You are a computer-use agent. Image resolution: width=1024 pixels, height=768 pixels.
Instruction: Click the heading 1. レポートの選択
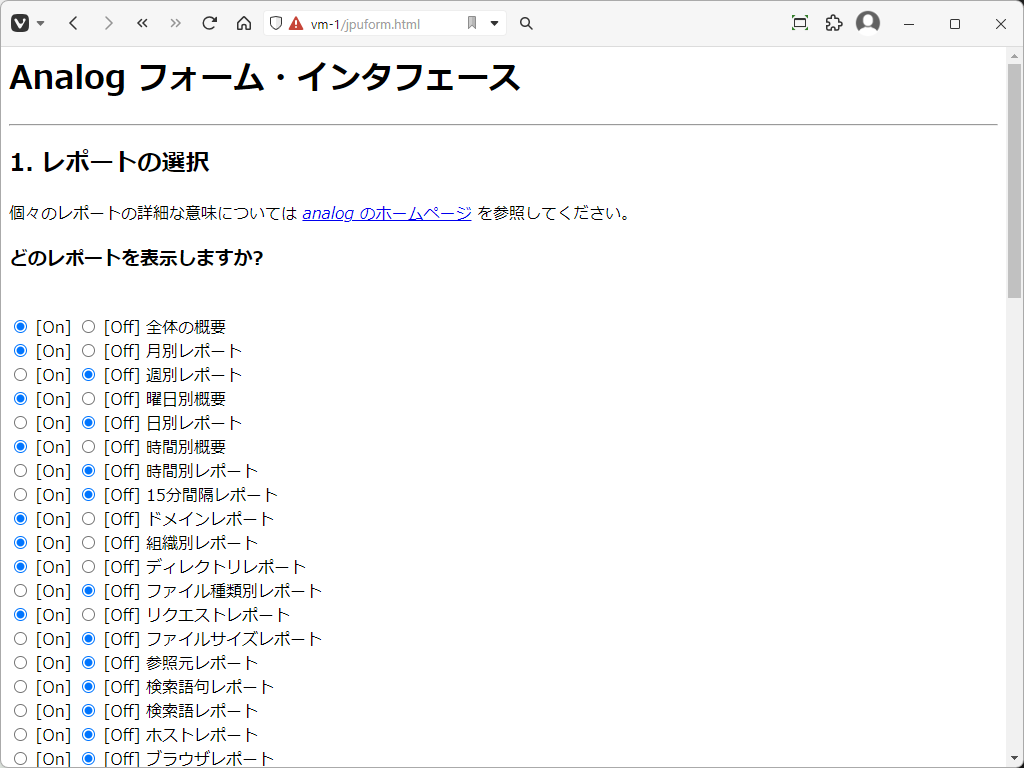click(110, 162)
